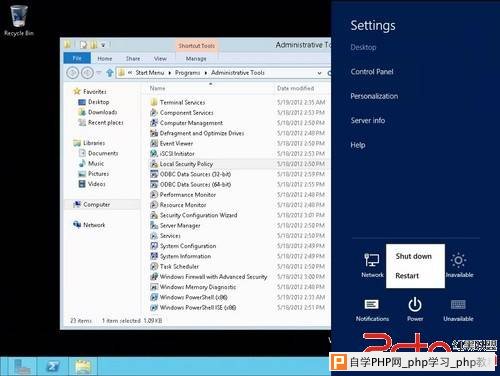Click the Services shortcut icon
This screenshot has width=500, height=376.
(x=154, y=236)
